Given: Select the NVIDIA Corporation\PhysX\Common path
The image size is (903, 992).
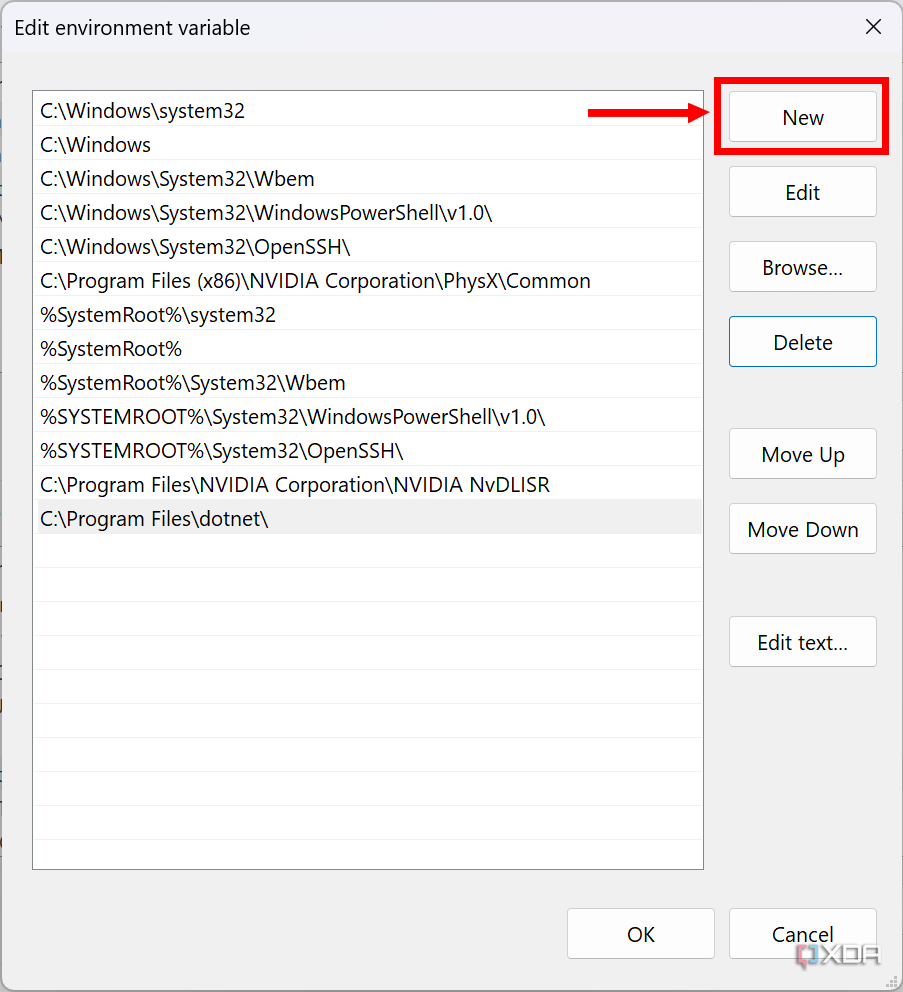Looking at the screenshot, I should pyautogui.click(x=368, y=281).
